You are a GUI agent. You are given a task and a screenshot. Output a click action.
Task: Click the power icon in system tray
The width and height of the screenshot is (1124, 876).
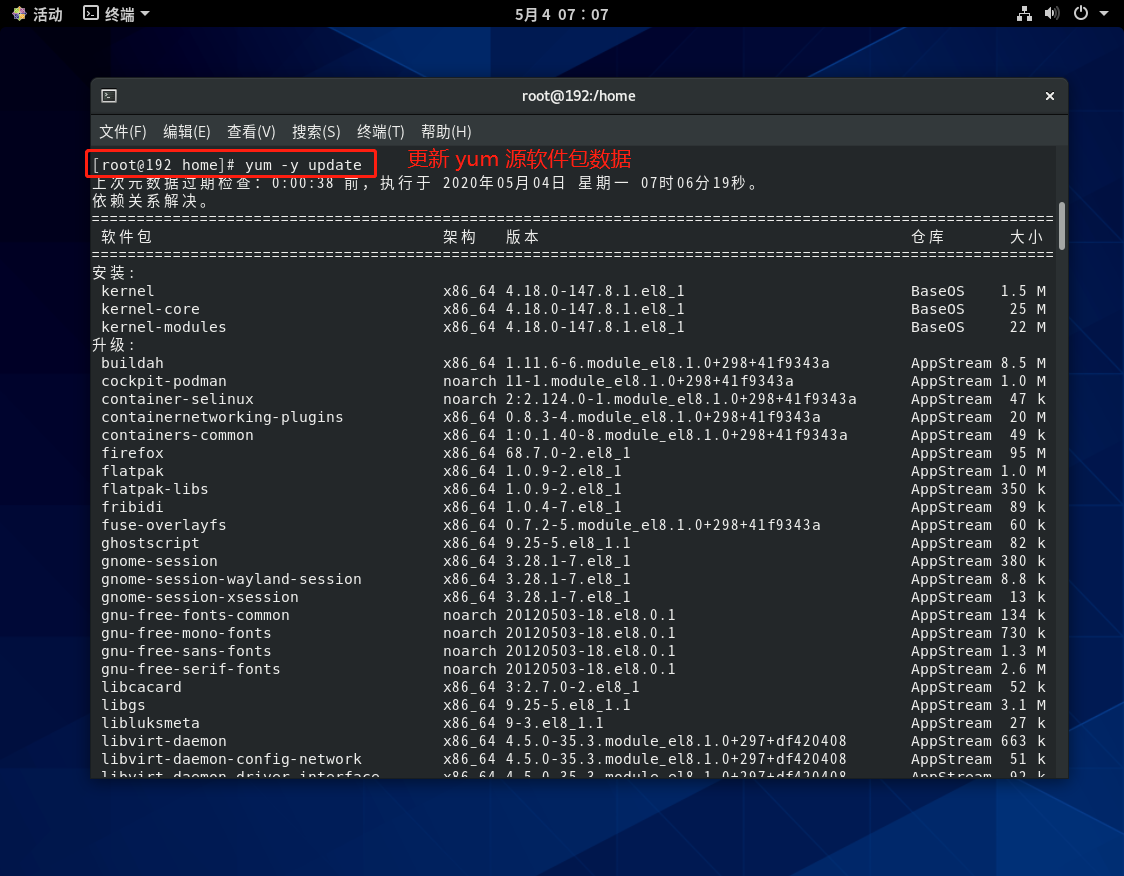coord(1080,14)
